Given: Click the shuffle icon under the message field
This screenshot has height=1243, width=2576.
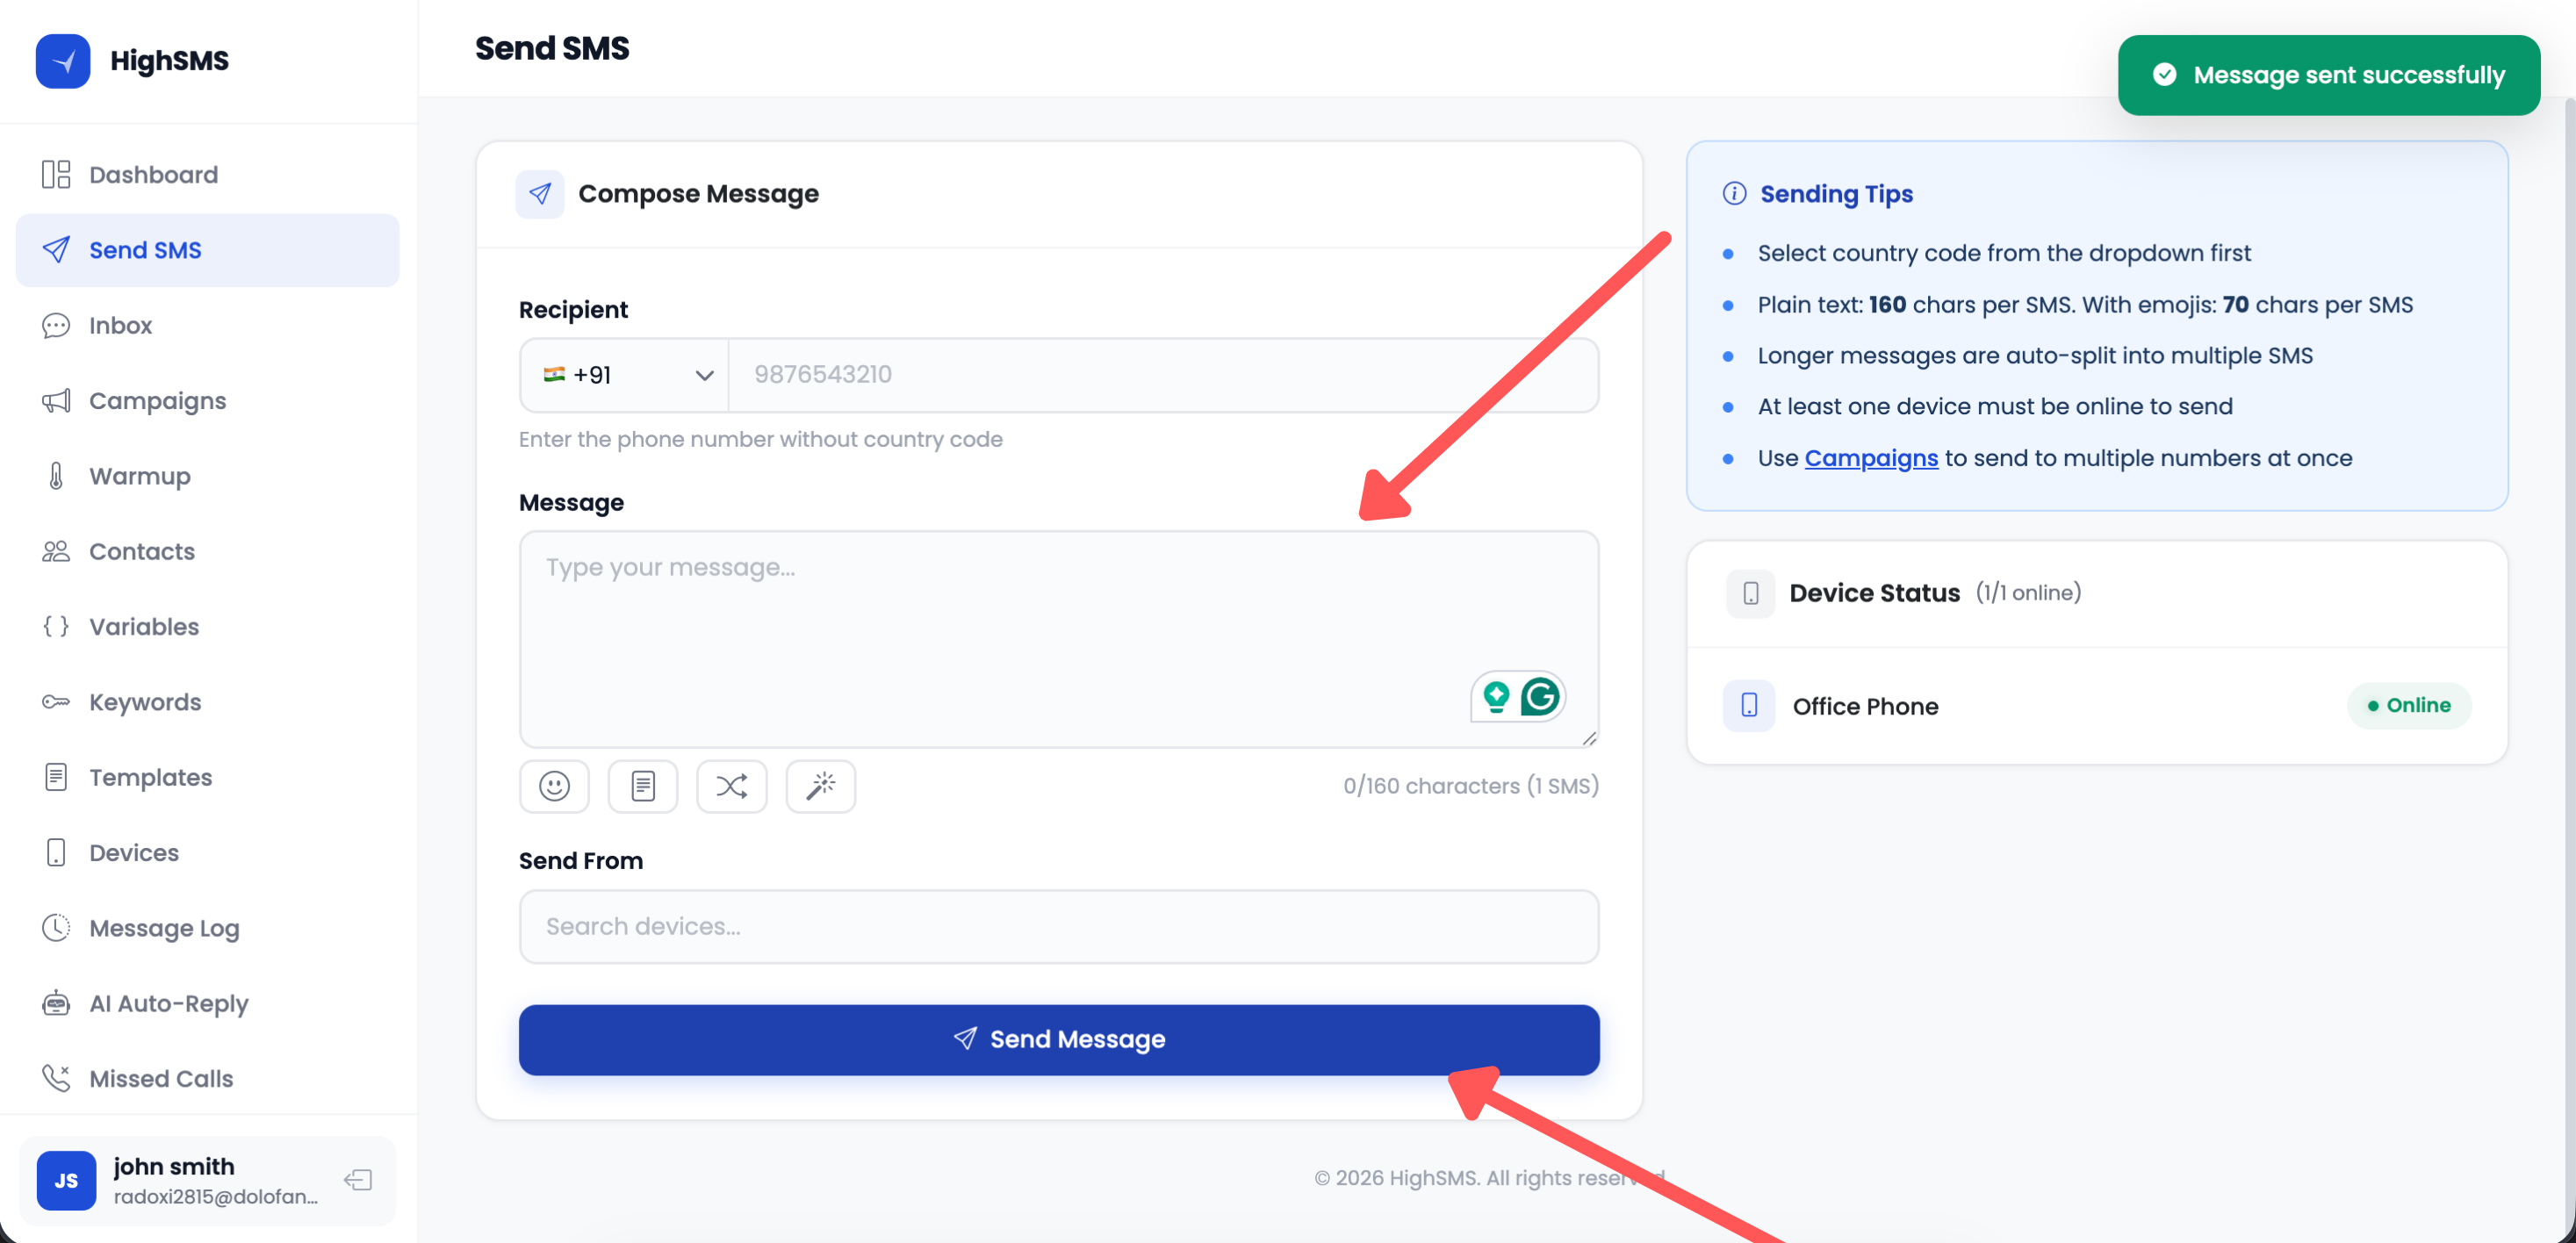Looking at the screenshot, I should coord(732,786).
